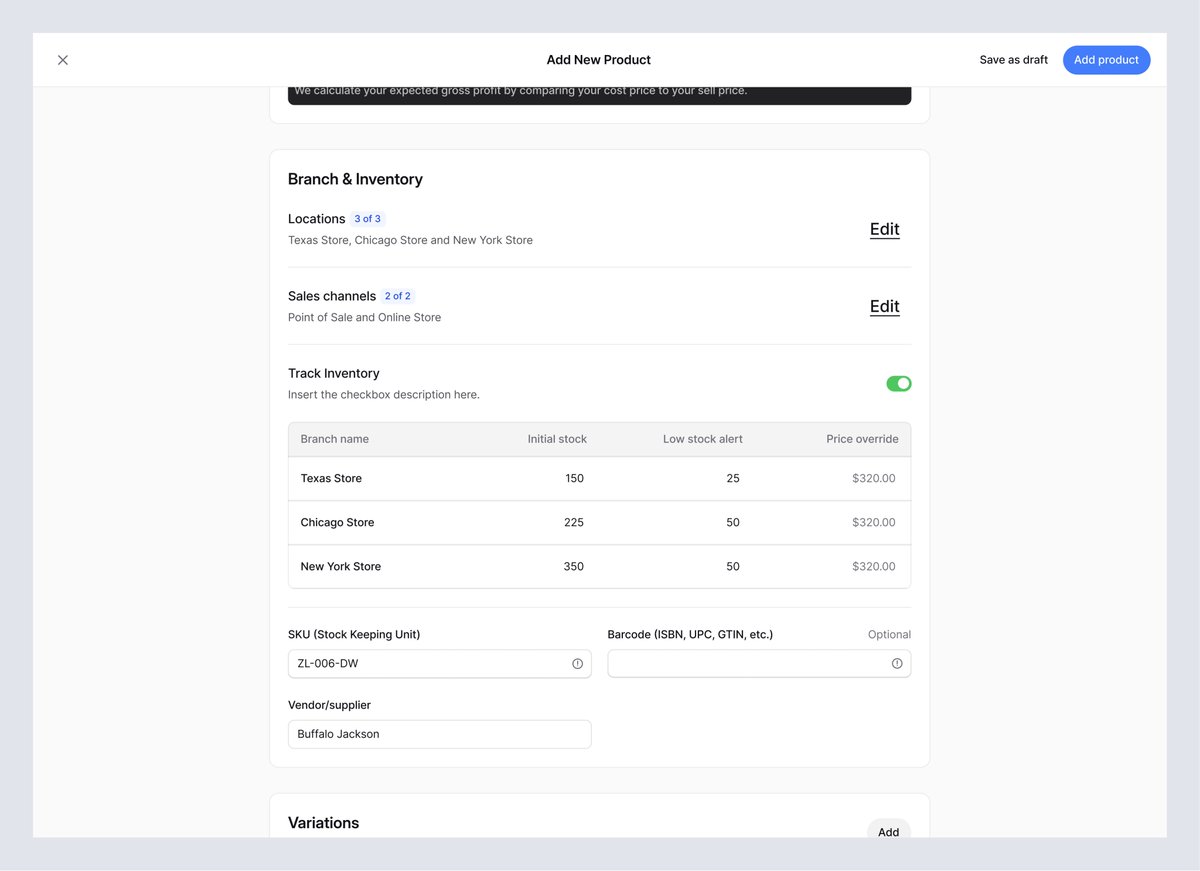
Task: Click the Texas Store branch name
Action: coord(331,479)
